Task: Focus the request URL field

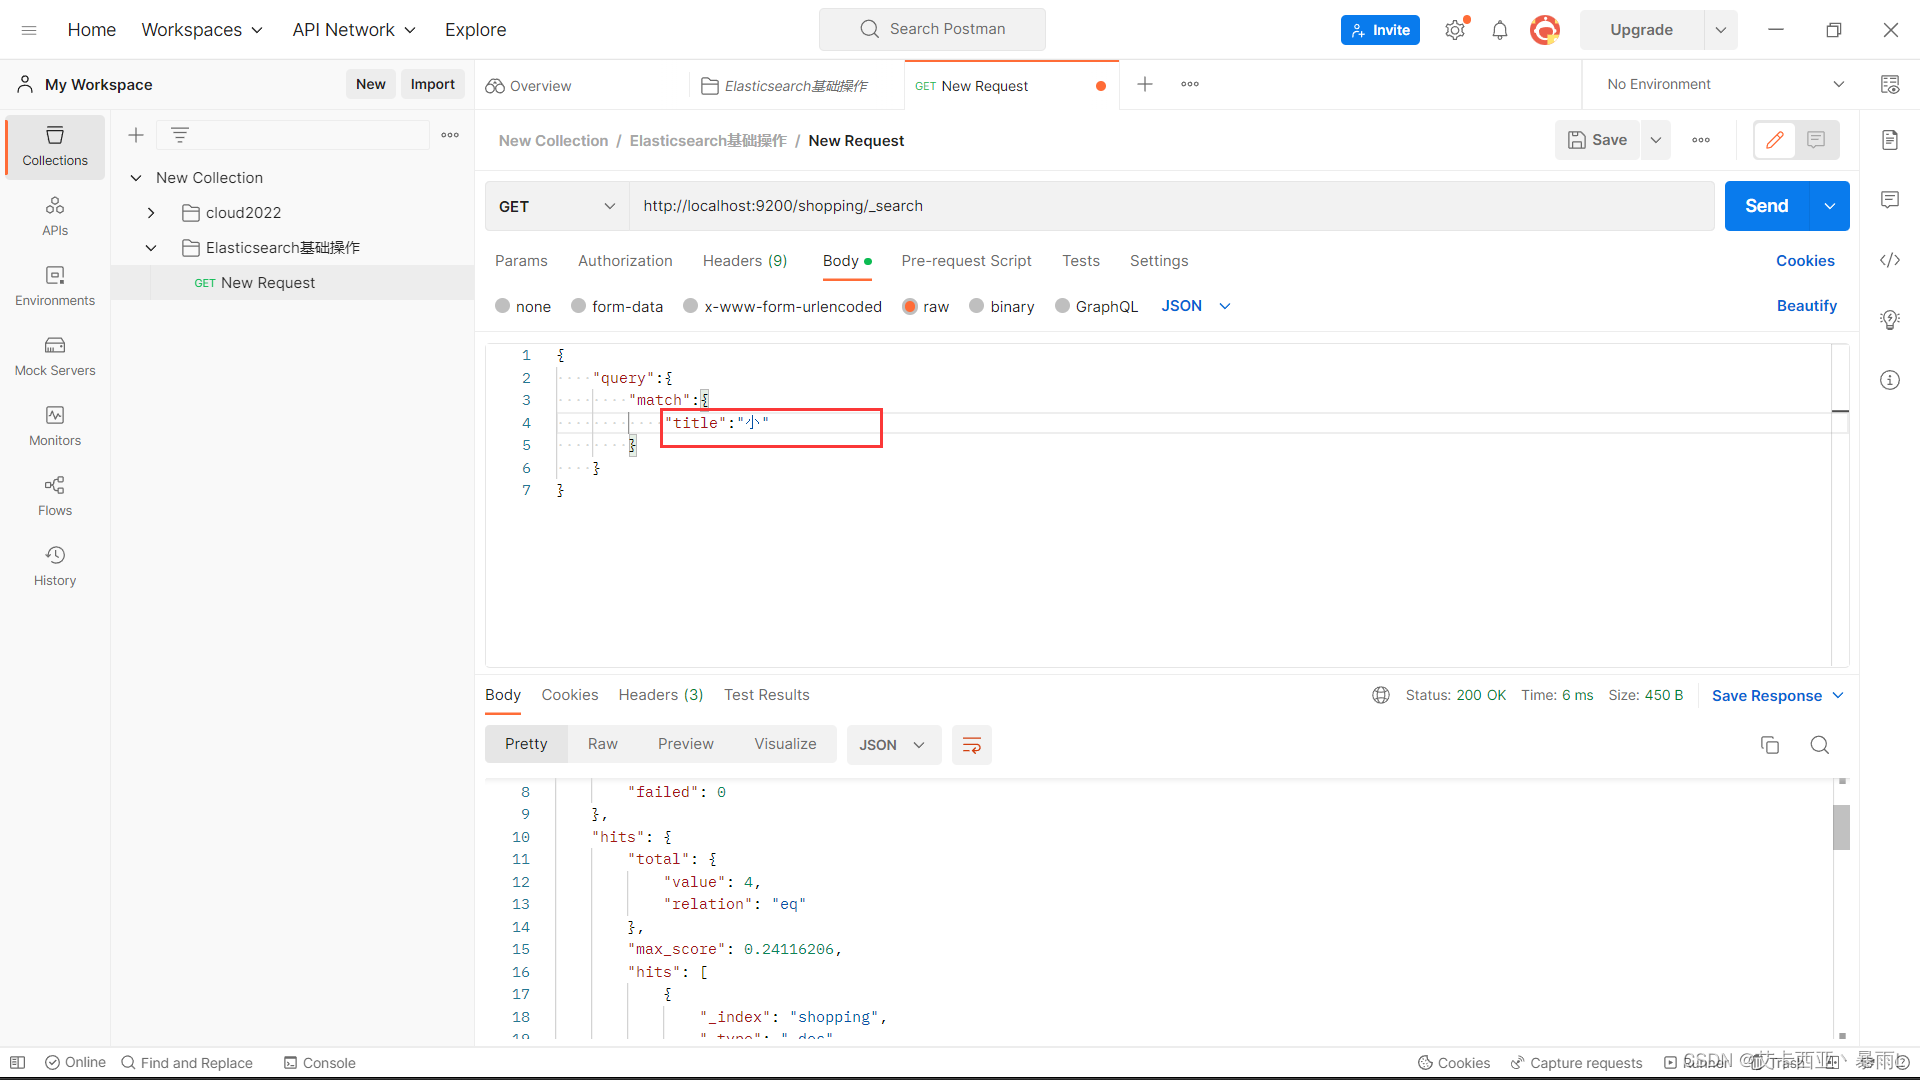Action: (x=1171, y=206)
